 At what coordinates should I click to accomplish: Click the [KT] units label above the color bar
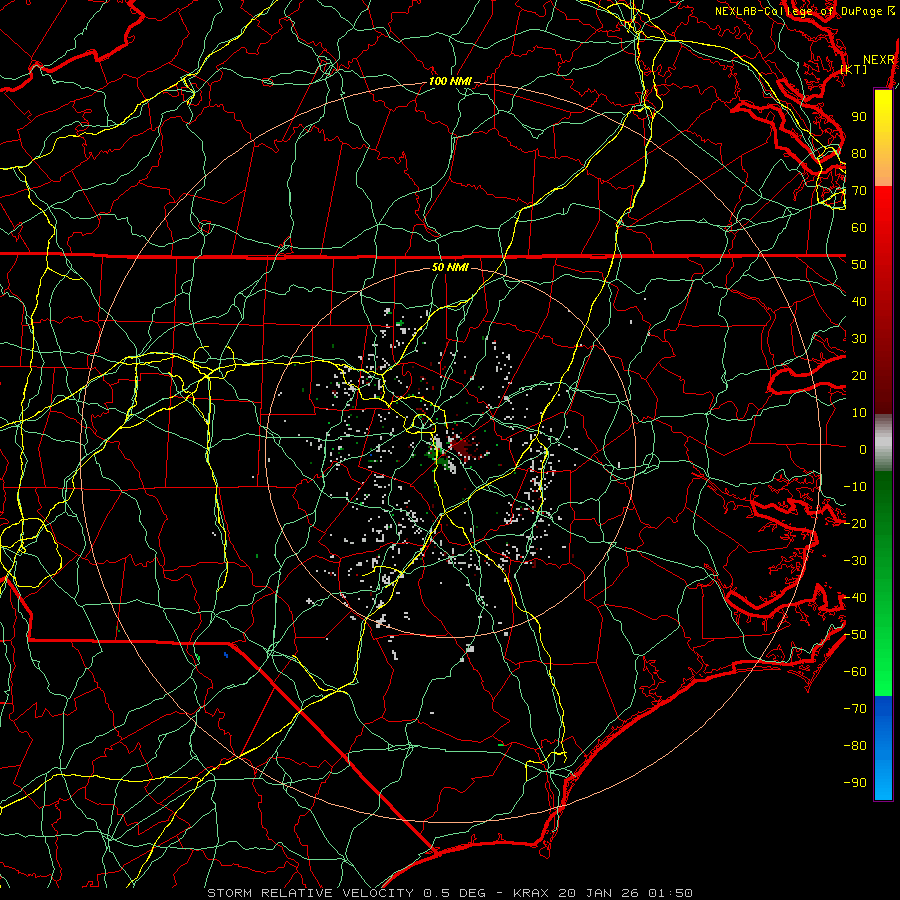coord(854,69)
